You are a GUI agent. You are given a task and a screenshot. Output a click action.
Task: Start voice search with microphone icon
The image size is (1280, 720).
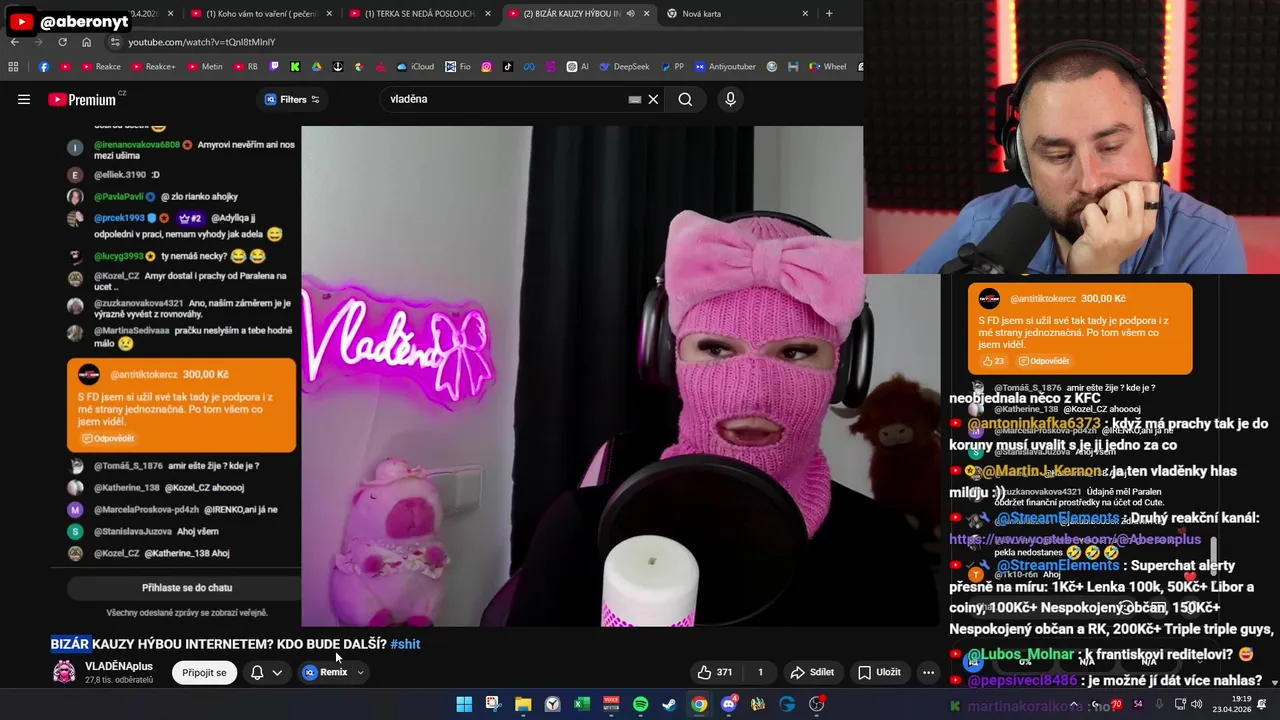coord(730,99)
